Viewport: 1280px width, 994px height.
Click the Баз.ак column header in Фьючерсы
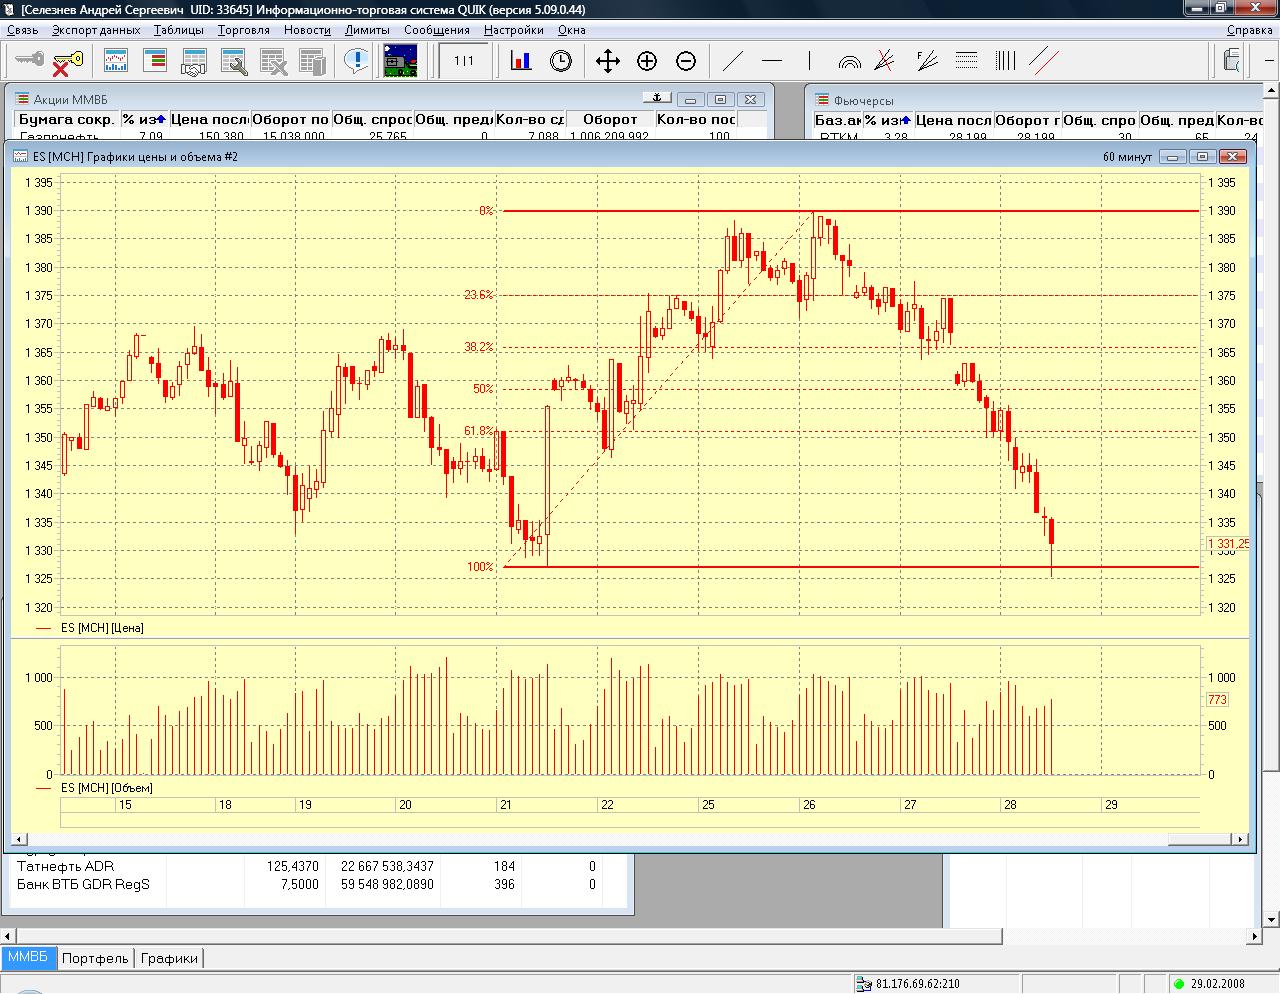coord(838,119)
